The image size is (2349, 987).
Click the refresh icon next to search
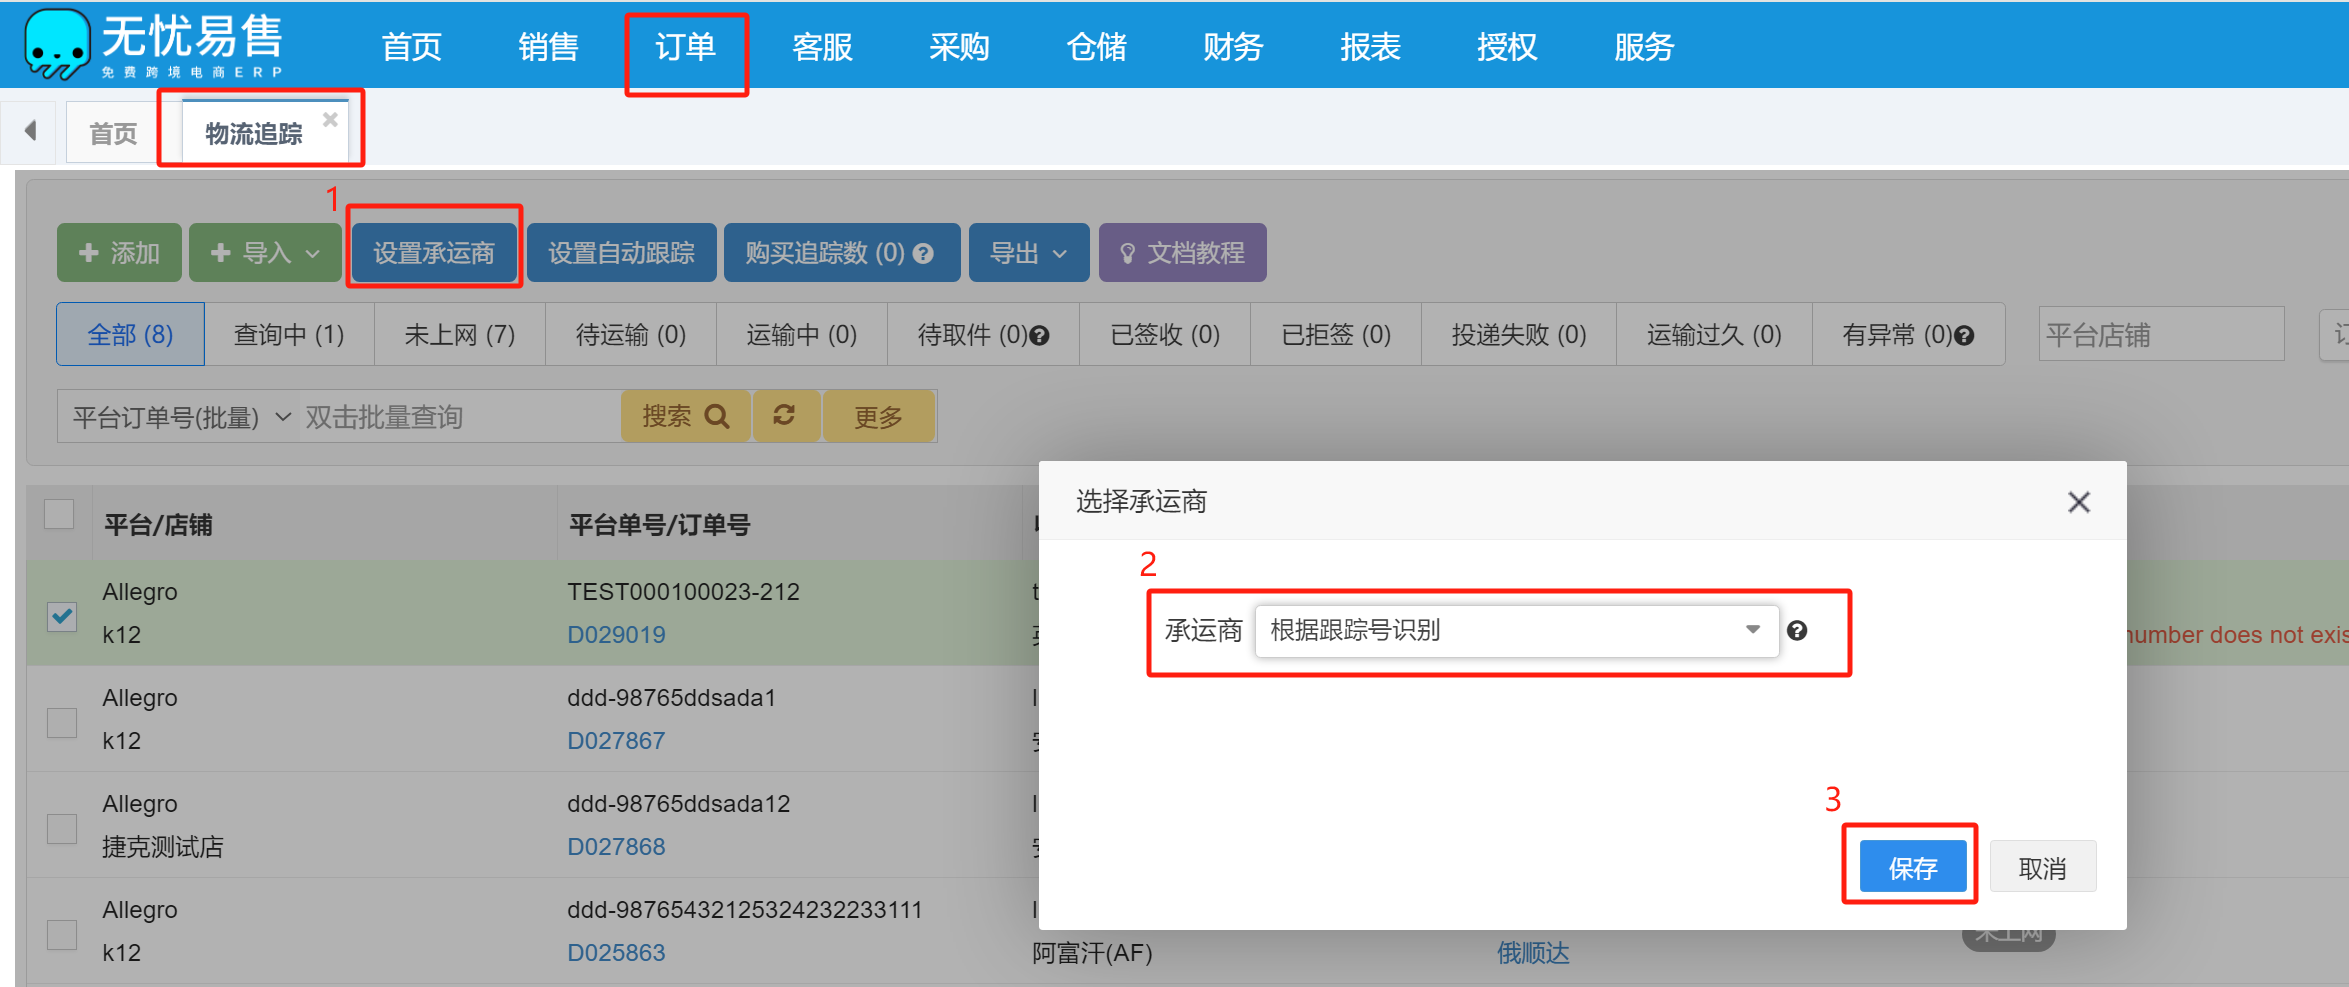(x=785, y=416)
